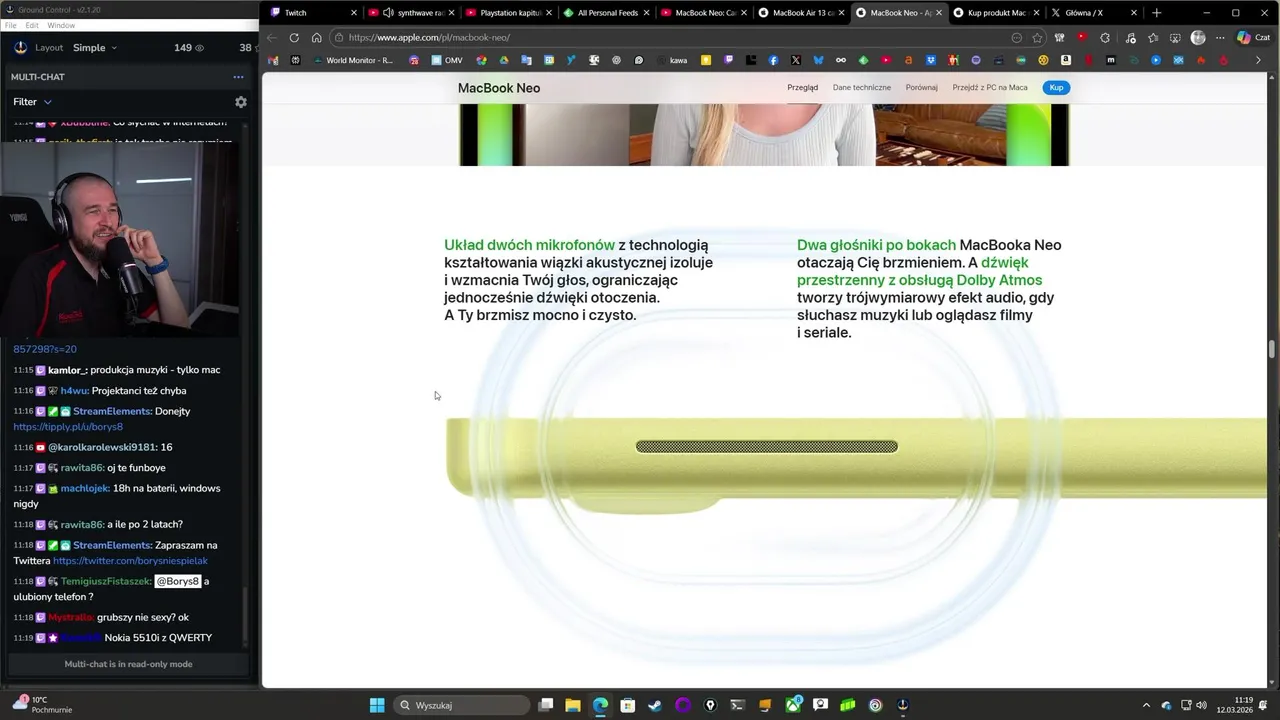The height and width of the screenshot is (720, 1280).
Task: Show more bookmarks with the overflow chevron
Action: point(1258,60)
